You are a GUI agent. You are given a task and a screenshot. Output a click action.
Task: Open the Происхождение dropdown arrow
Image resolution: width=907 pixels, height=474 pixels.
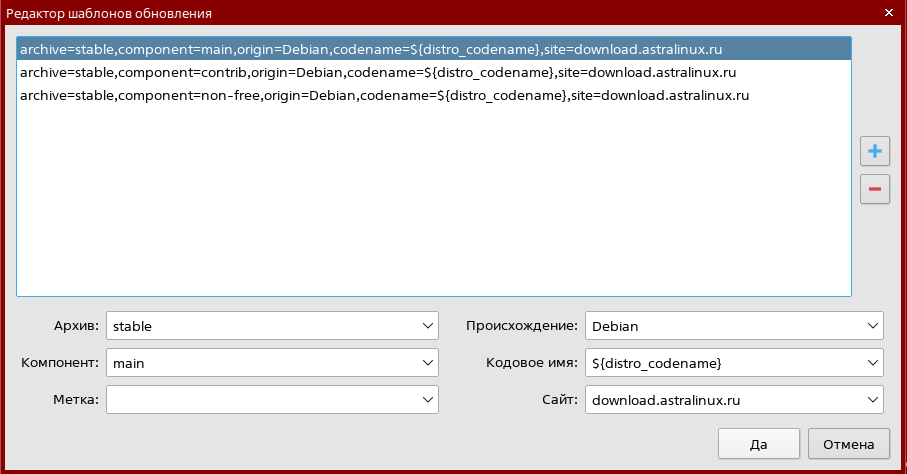(873, 326)
